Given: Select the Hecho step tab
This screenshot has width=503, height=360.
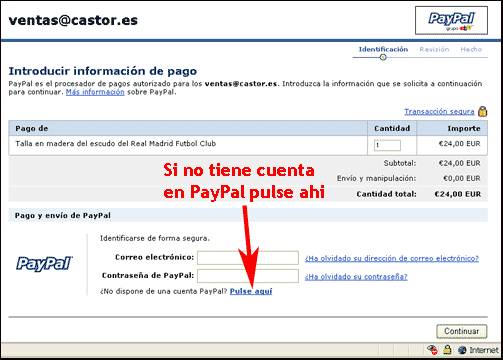Looking at the screenshot, I should (x=471, y=49).
